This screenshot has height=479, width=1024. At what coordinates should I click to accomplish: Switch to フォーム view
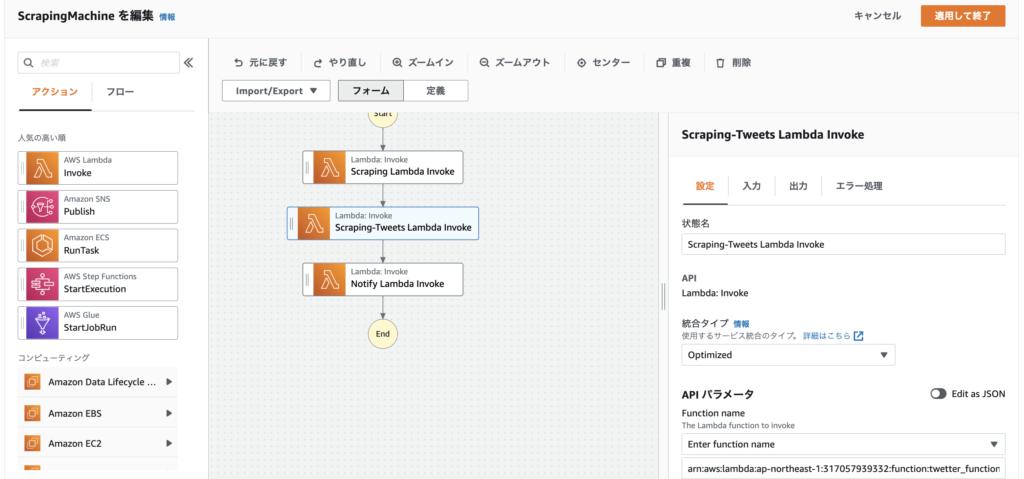coord(371,91)
